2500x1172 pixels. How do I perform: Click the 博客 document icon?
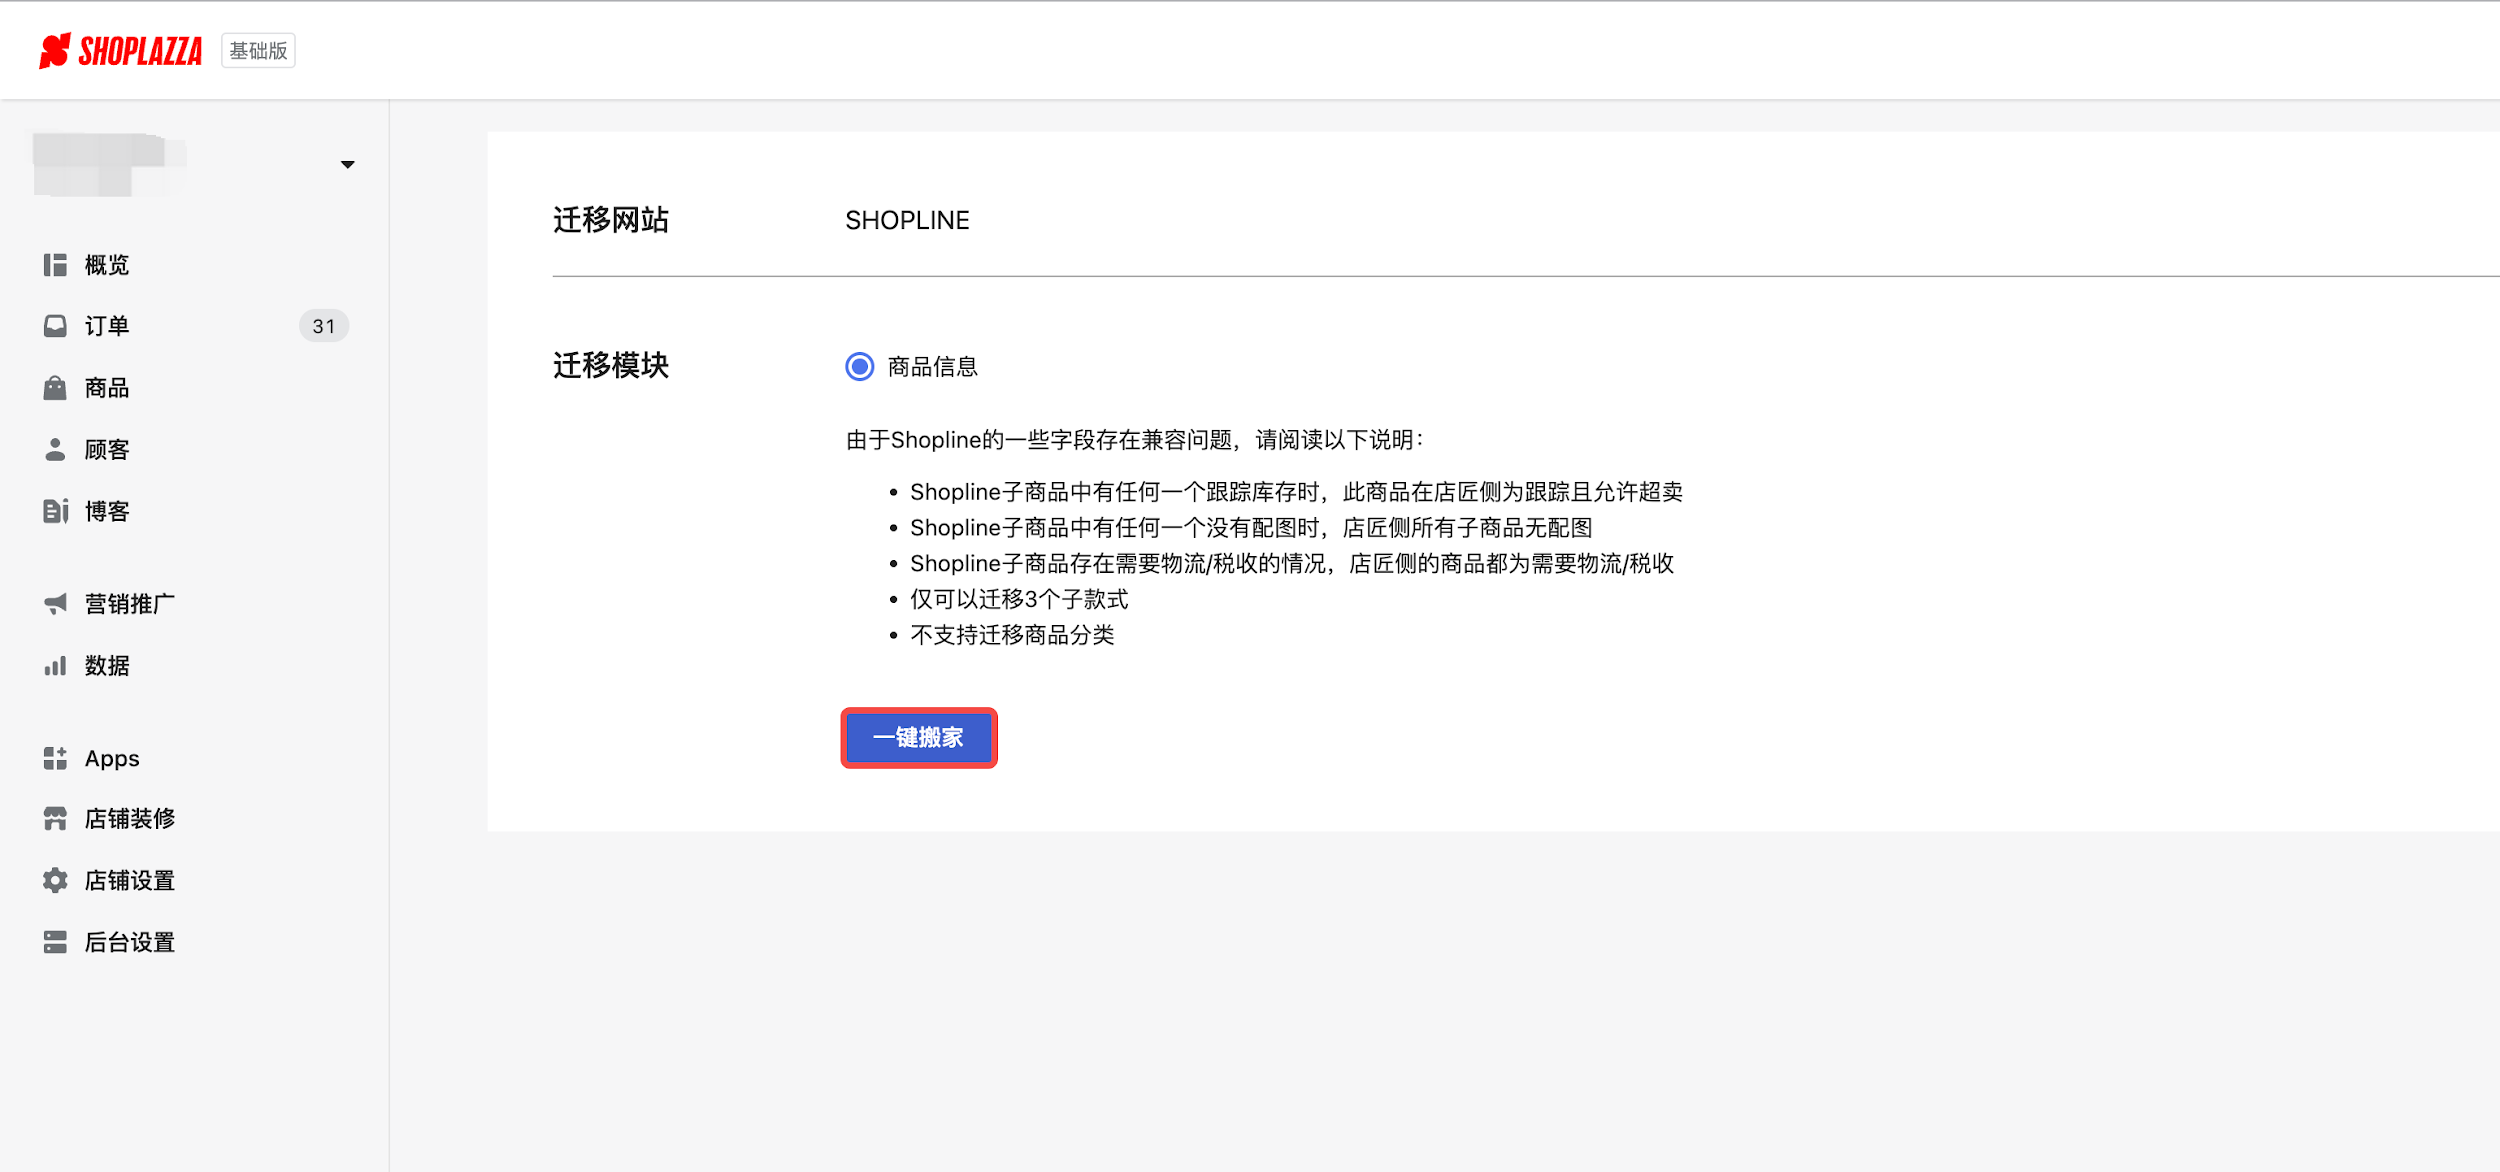tap(55, 511)
